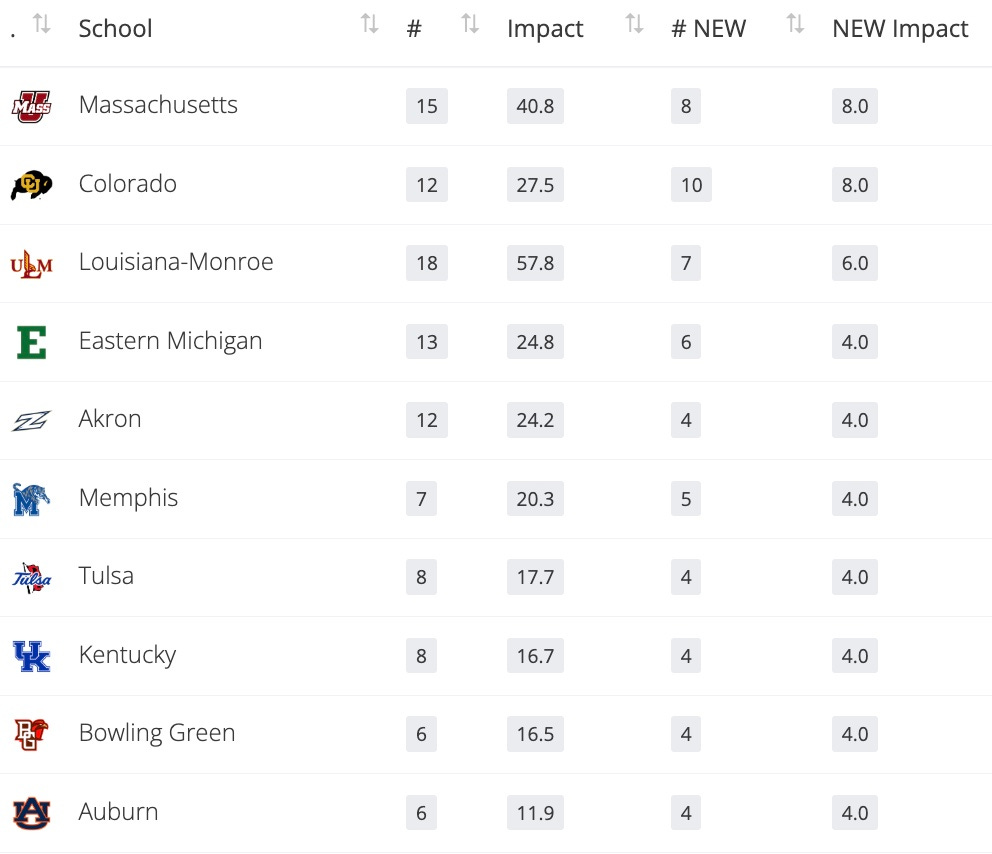
Task: Click the Auburn AU logo
Action: [x=31, y=813]
